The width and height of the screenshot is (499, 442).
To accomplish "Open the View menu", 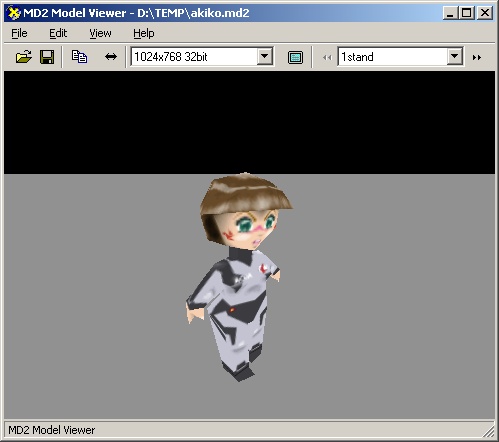I will [100, 33].
